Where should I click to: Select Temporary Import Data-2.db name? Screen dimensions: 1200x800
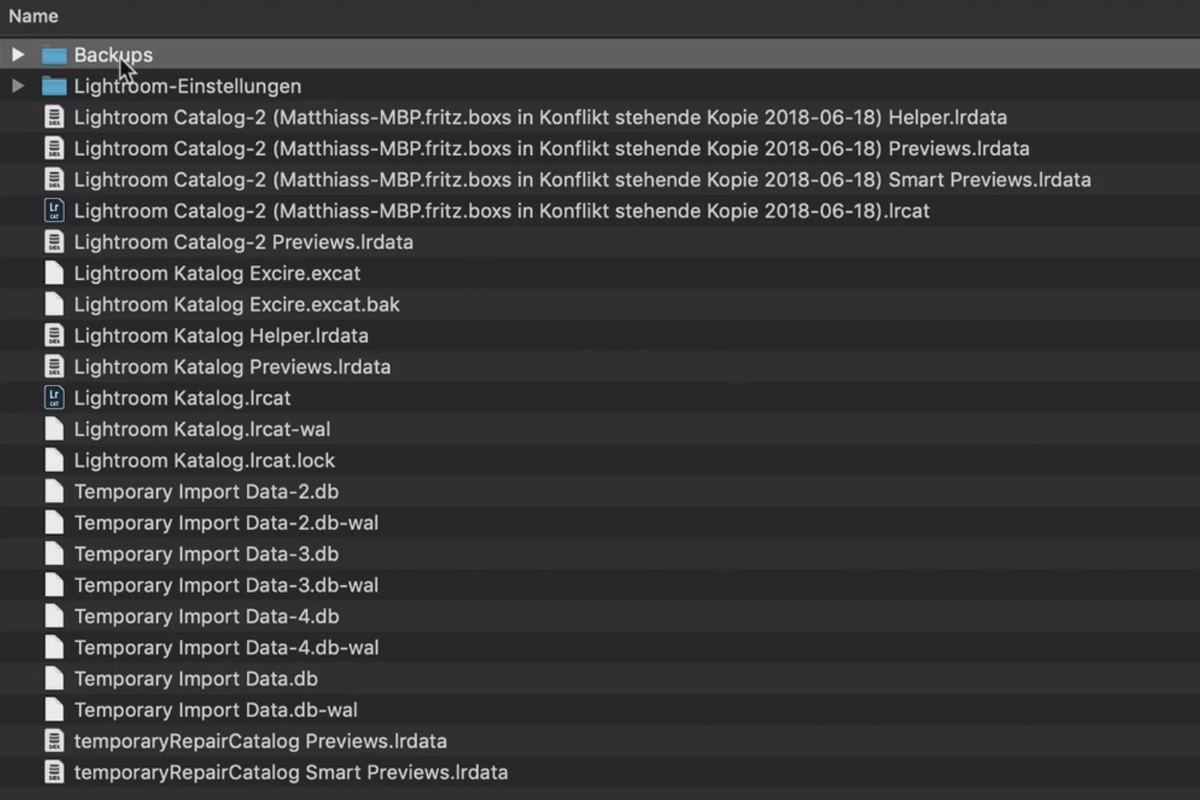(206, 491)
